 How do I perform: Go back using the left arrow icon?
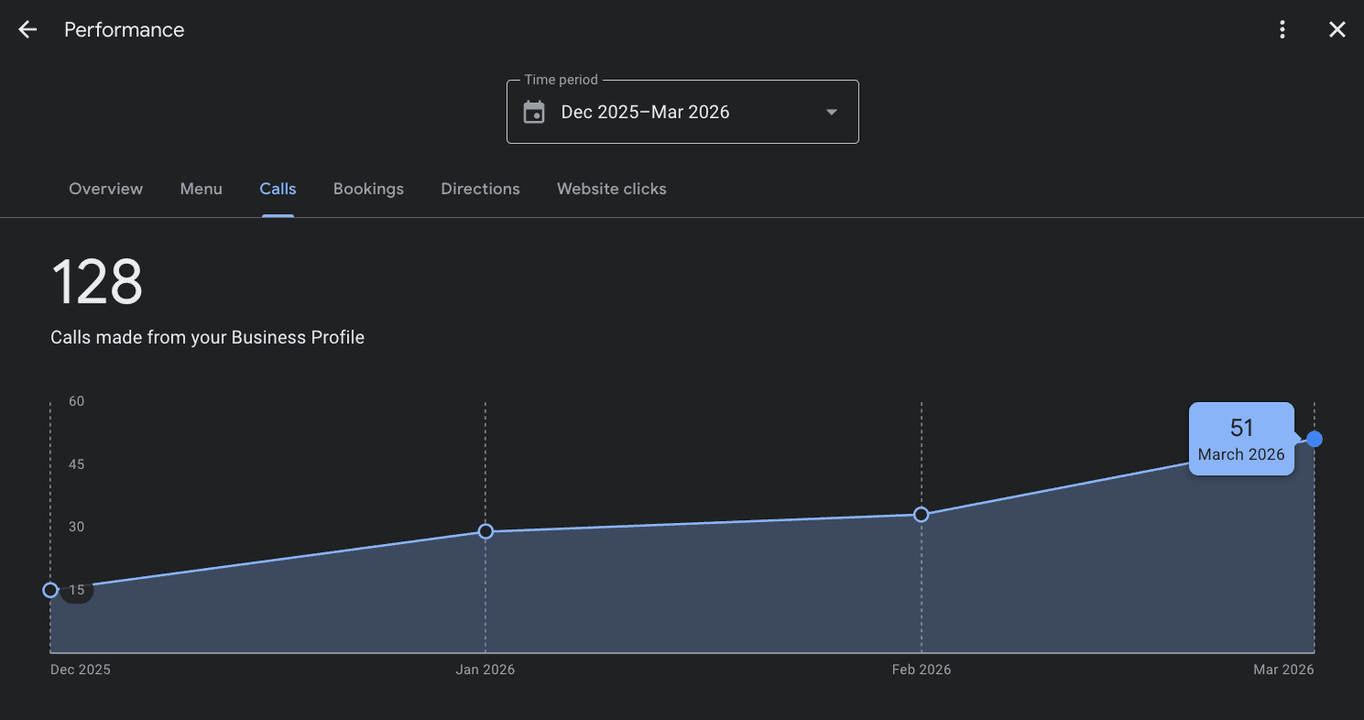[x=27, y=30]
